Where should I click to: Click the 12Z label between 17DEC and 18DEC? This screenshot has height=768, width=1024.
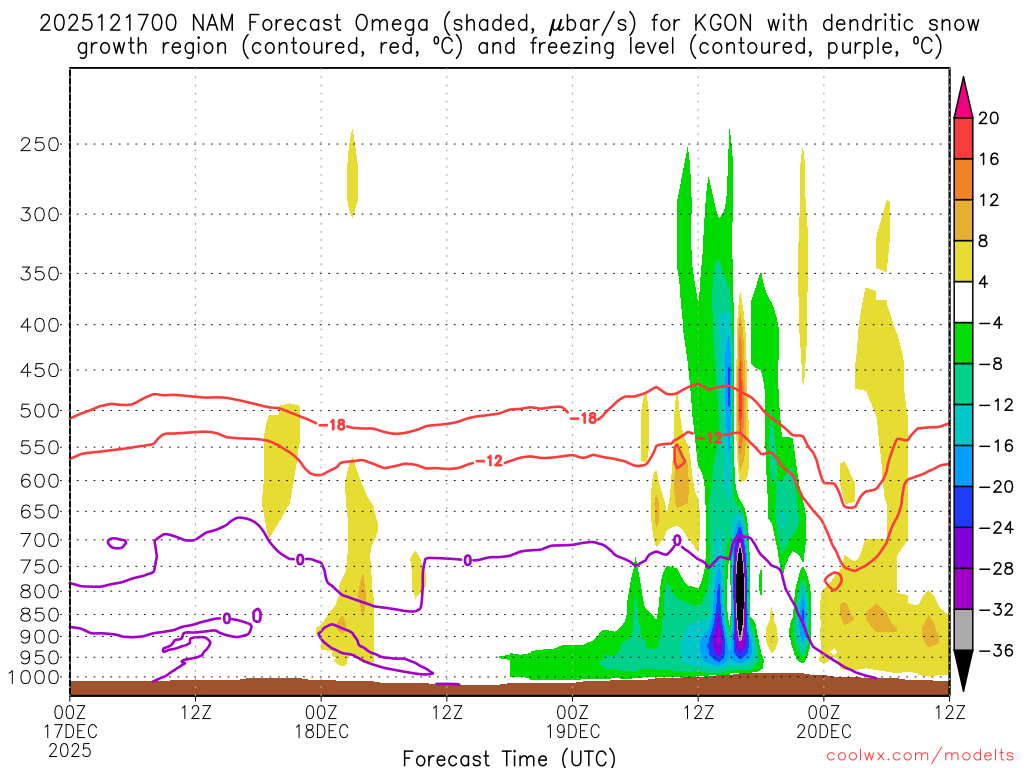pyautogui.click(x=196, y=711)
